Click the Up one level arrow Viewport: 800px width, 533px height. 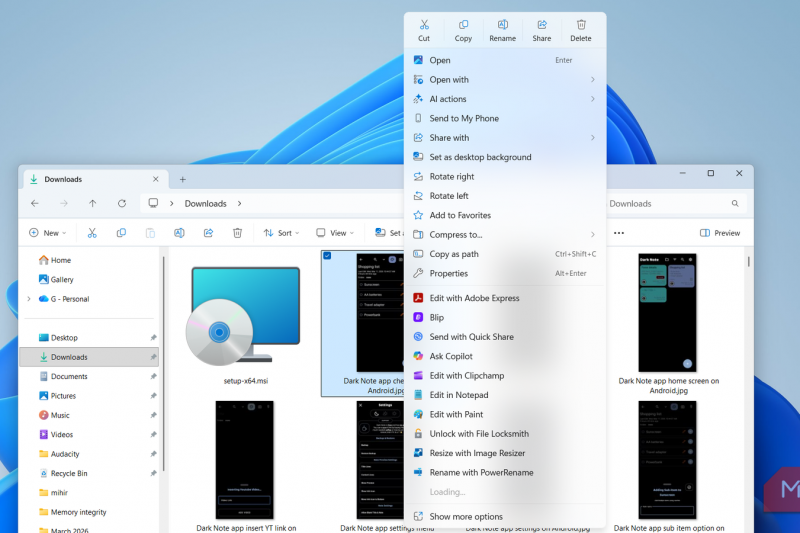point(92,204)
